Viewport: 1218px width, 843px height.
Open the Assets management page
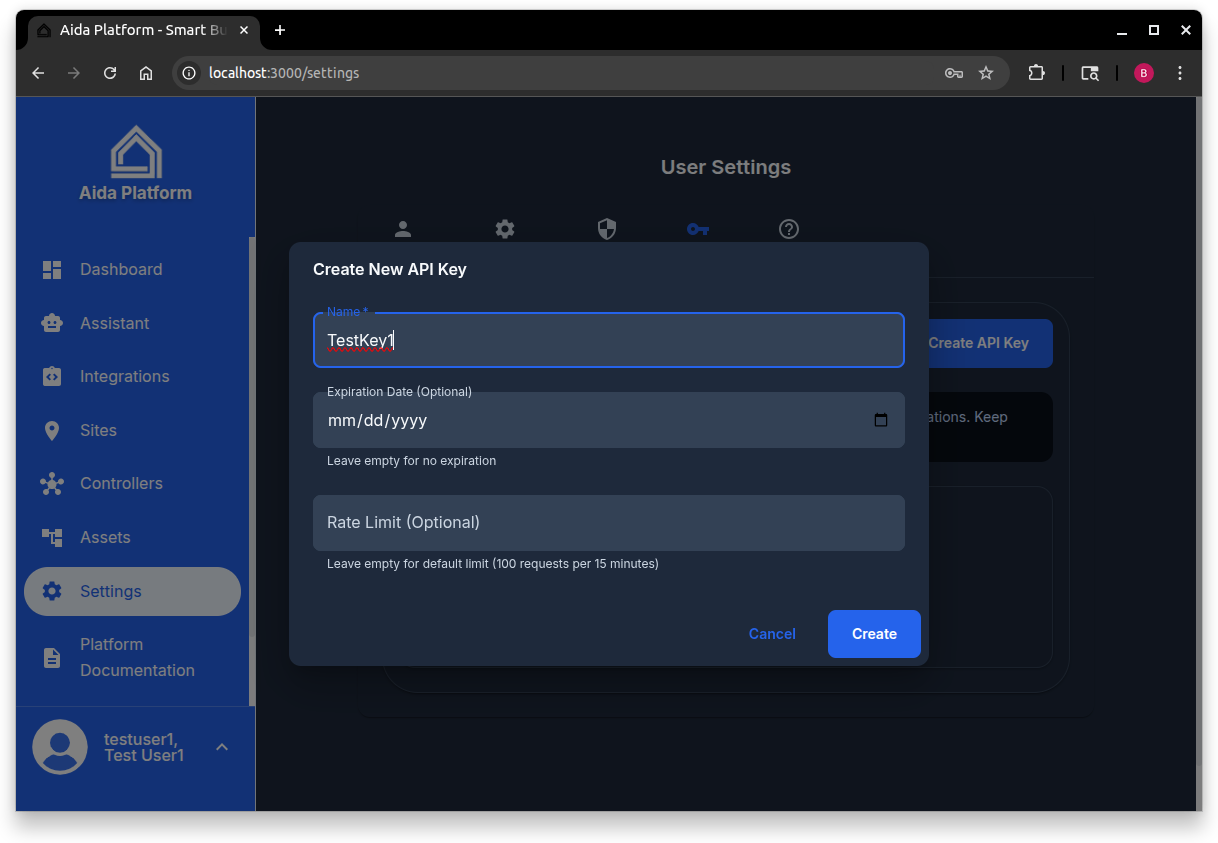point(104,537)
